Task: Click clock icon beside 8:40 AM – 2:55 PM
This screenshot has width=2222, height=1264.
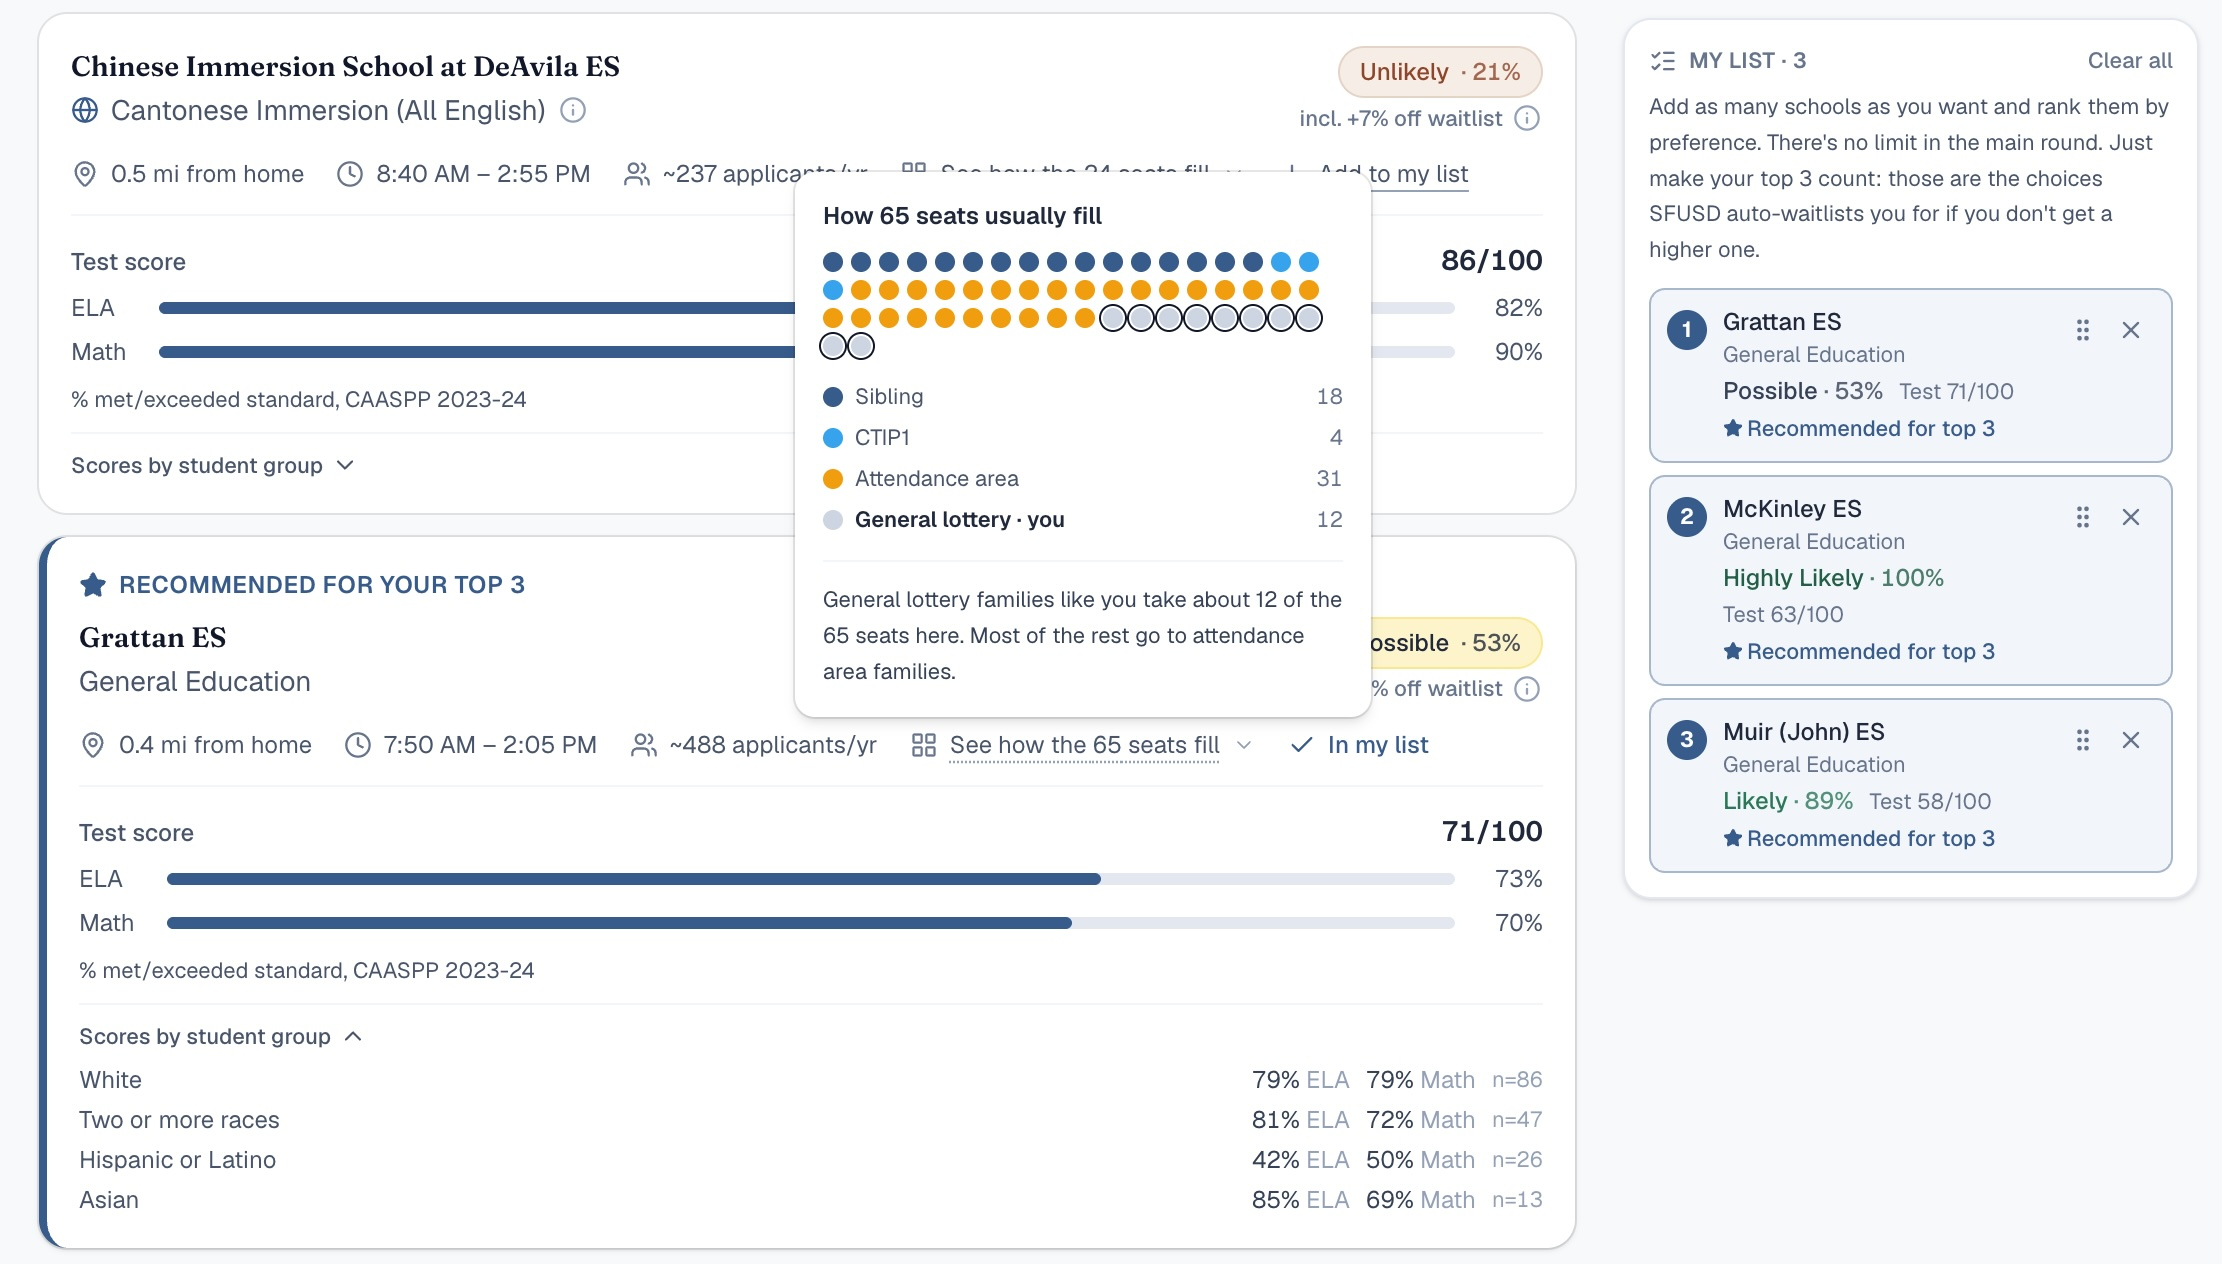Action: click(x=350, y=174)
